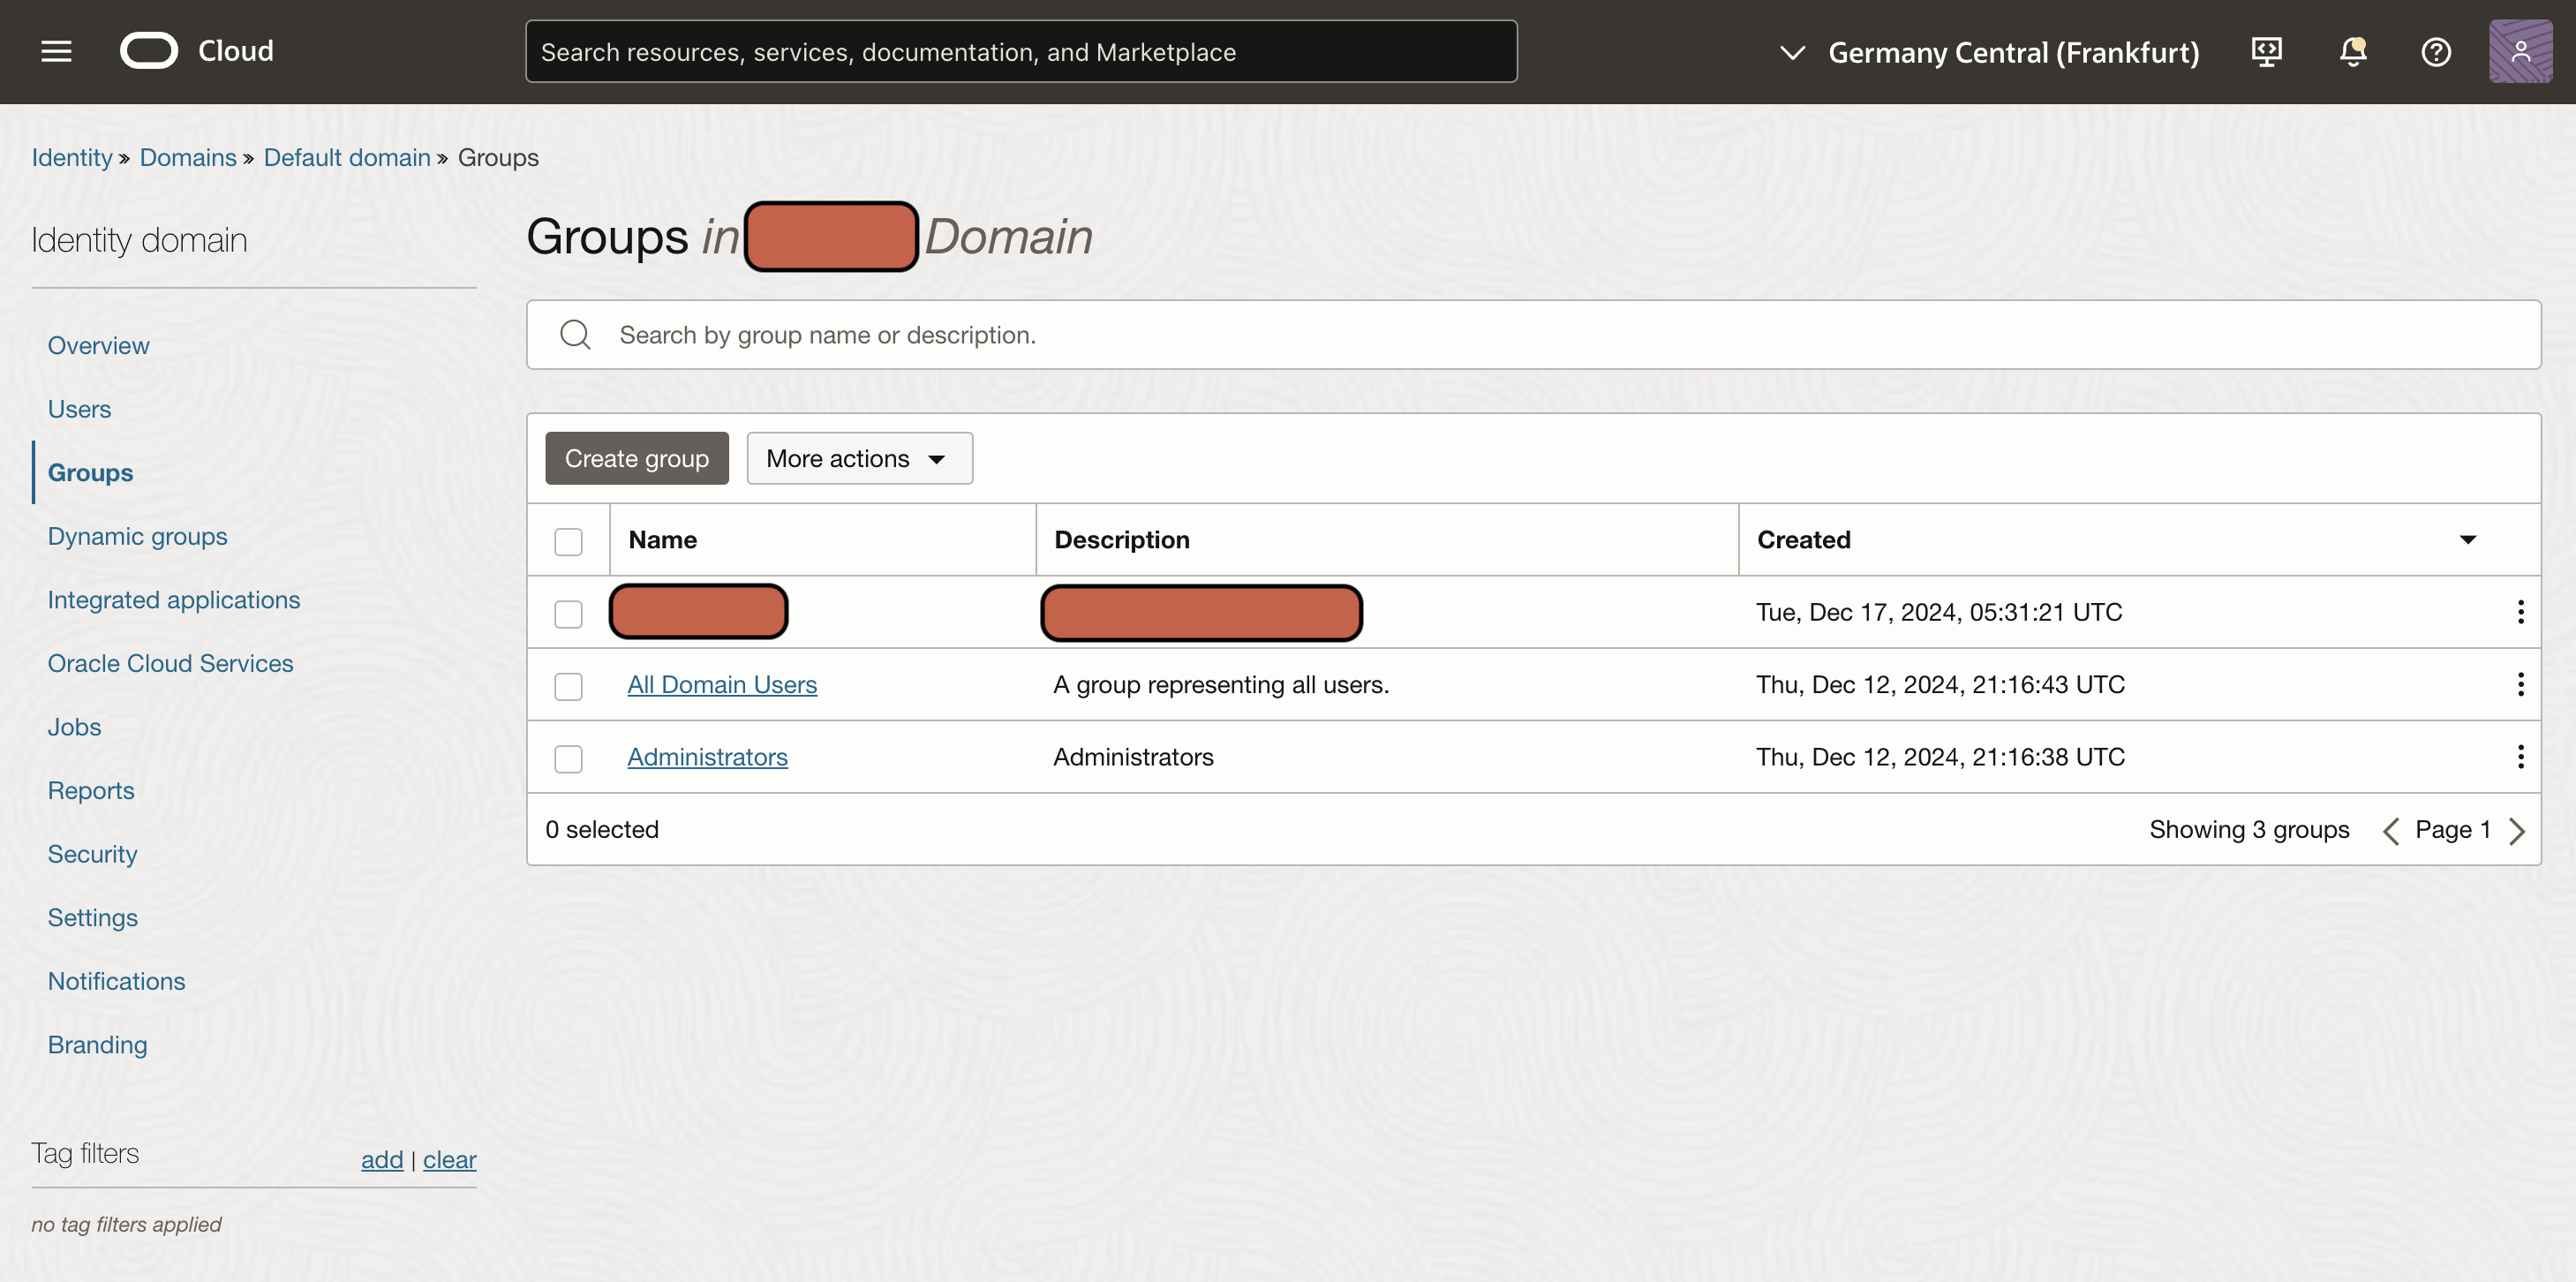Click the '0 selected' status text

point(602,829)
